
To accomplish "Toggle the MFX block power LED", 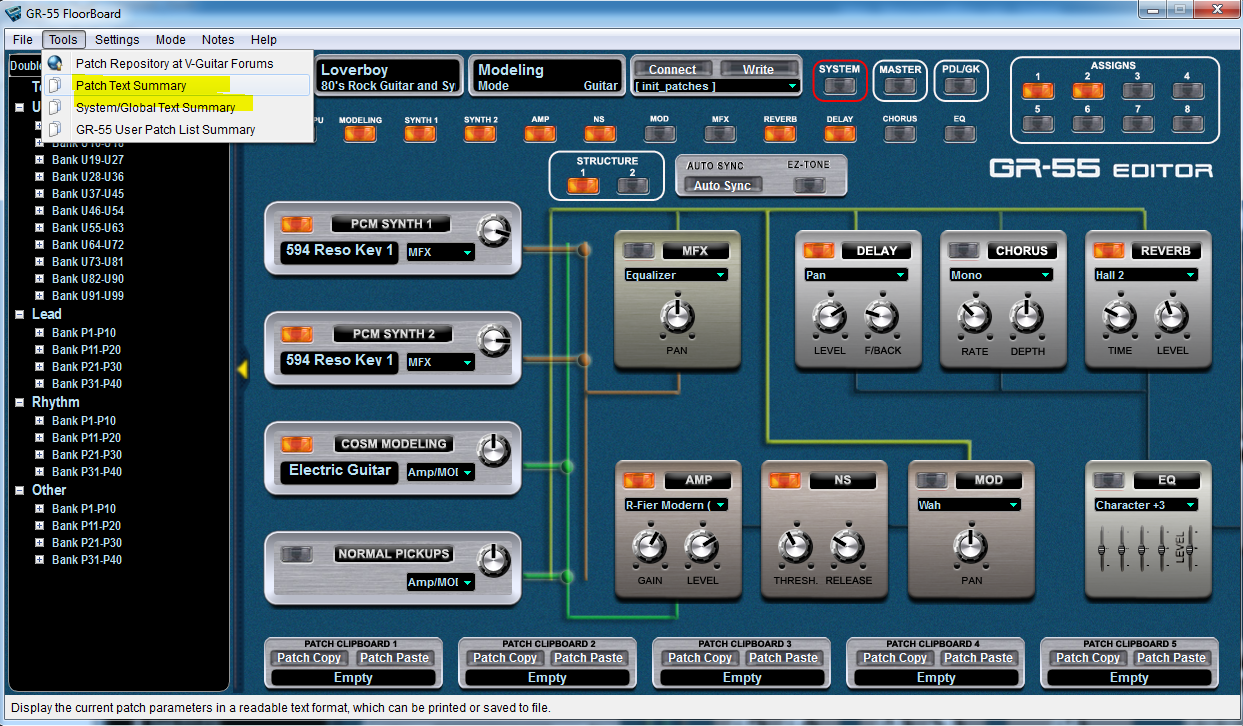I will (x=638, y=250).
